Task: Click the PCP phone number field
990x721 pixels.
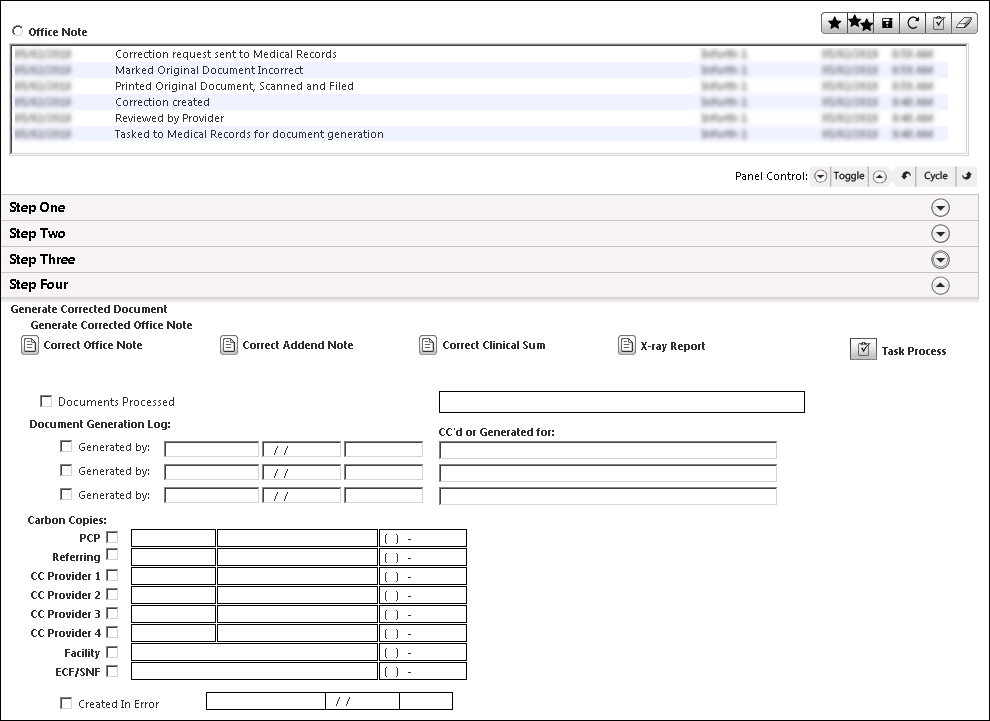Action: pyautogui.click(x=423, y=538)
